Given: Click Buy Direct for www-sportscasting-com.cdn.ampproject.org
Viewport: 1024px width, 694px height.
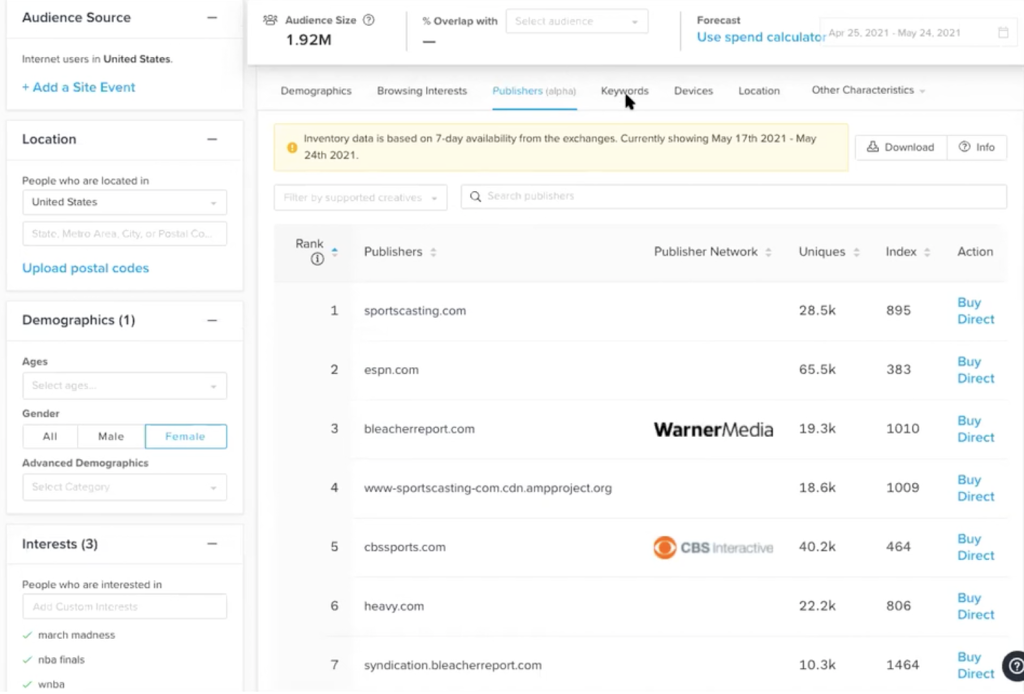Looking at the screenshot, I should 976,488.
